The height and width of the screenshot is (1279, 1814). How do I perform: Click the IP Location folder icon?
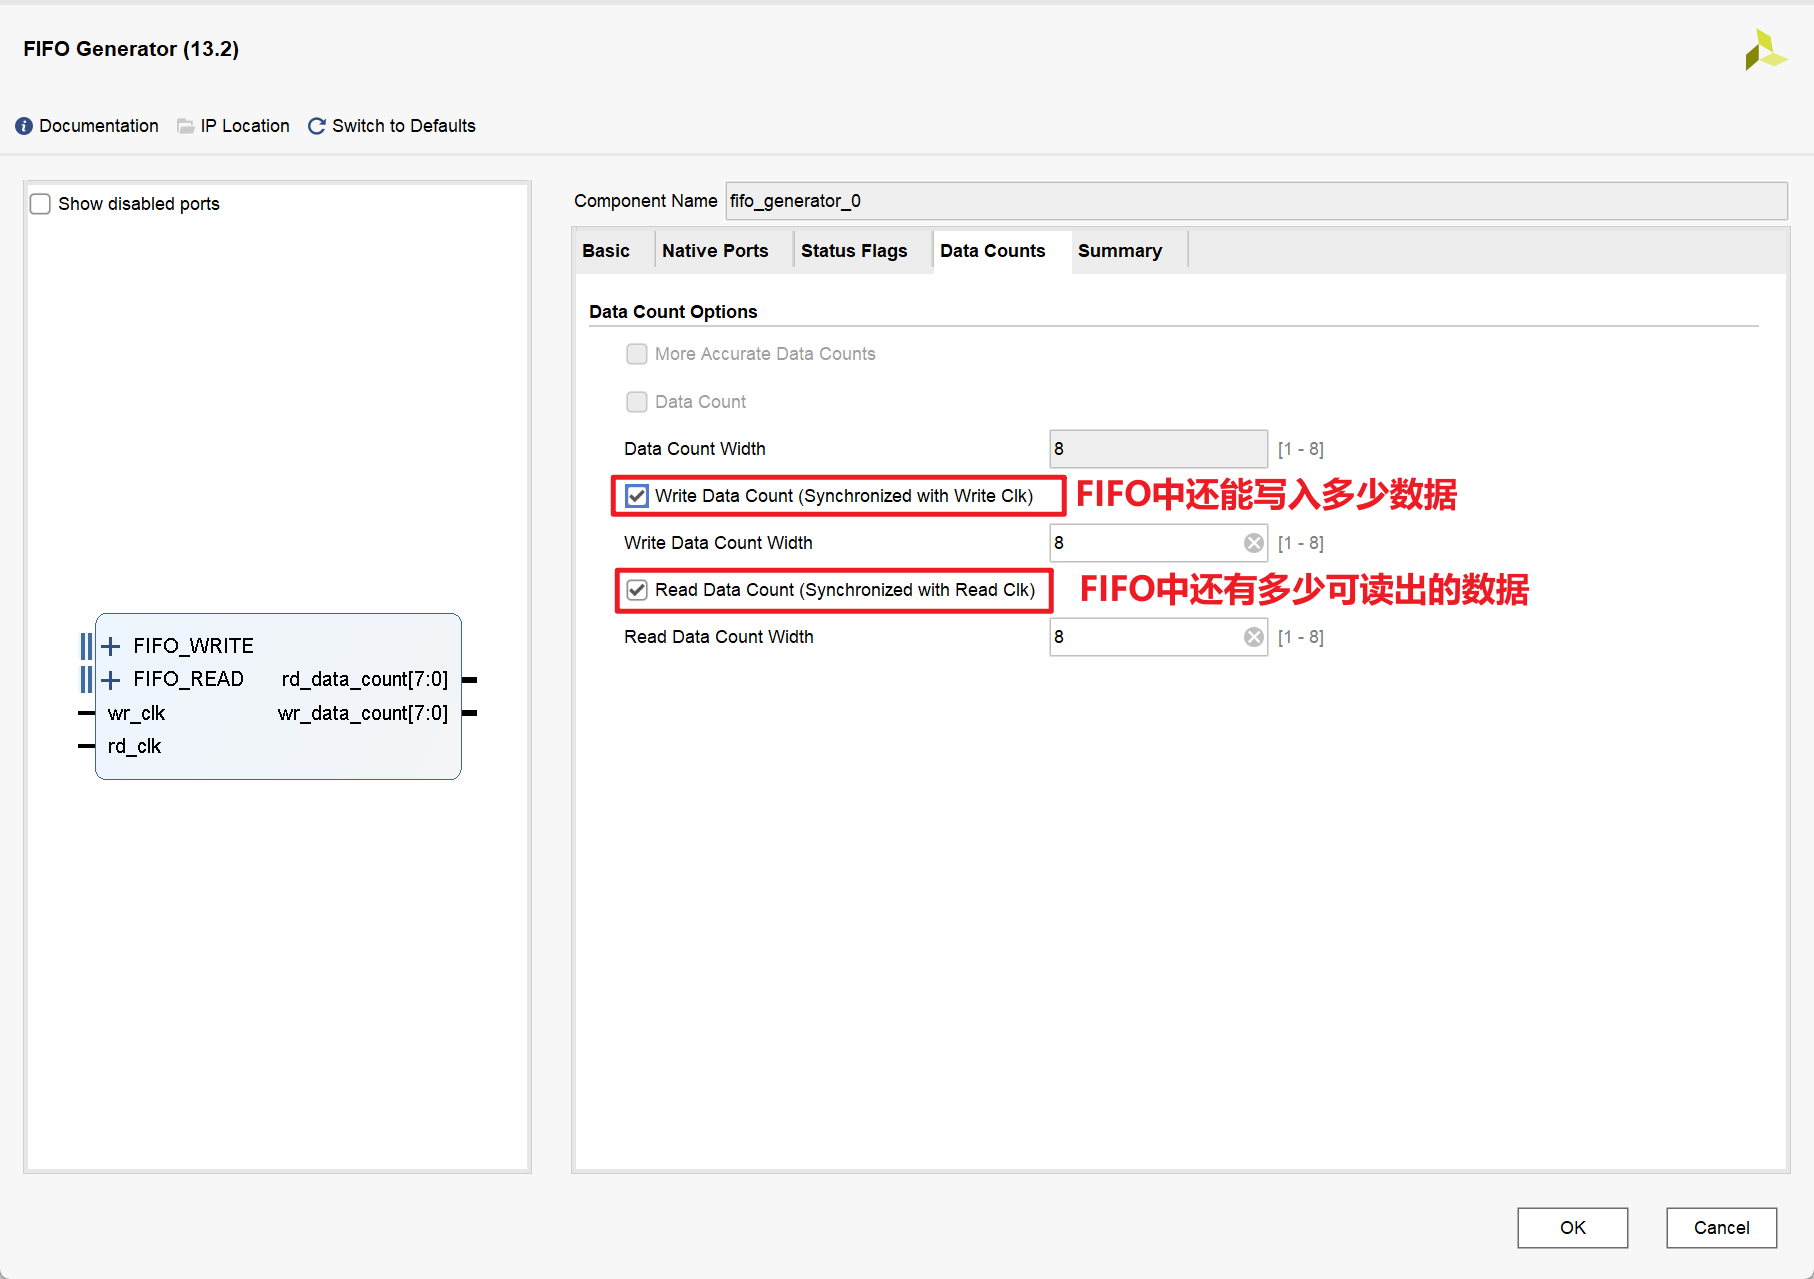(186, 126)
